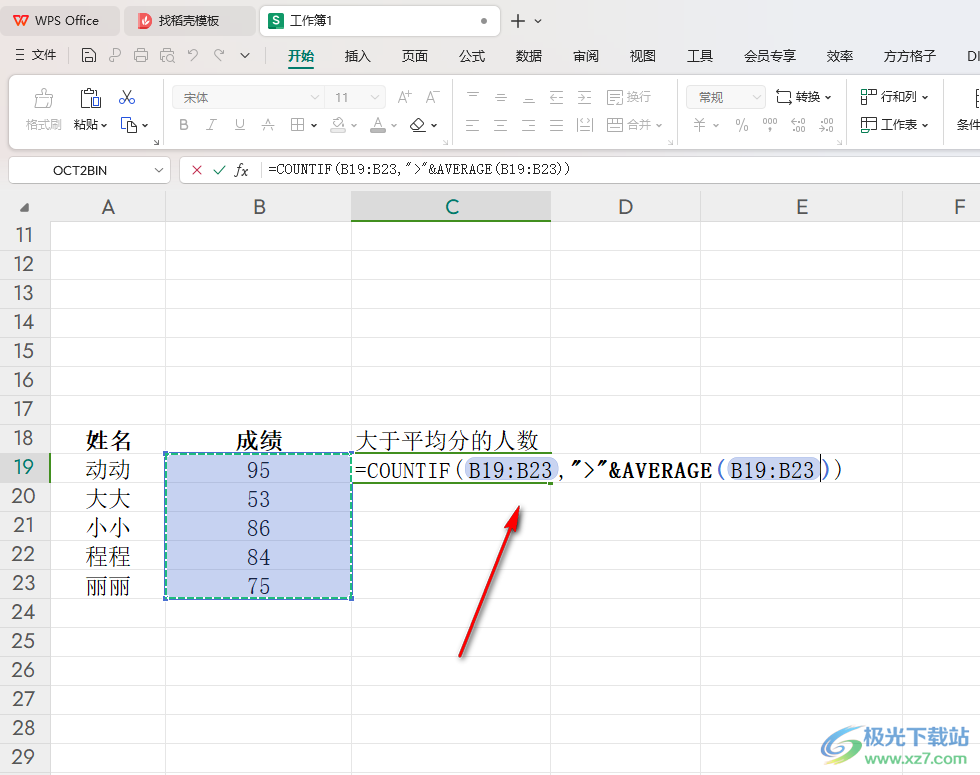Toggle middle vertical alignment

point(501,97)
